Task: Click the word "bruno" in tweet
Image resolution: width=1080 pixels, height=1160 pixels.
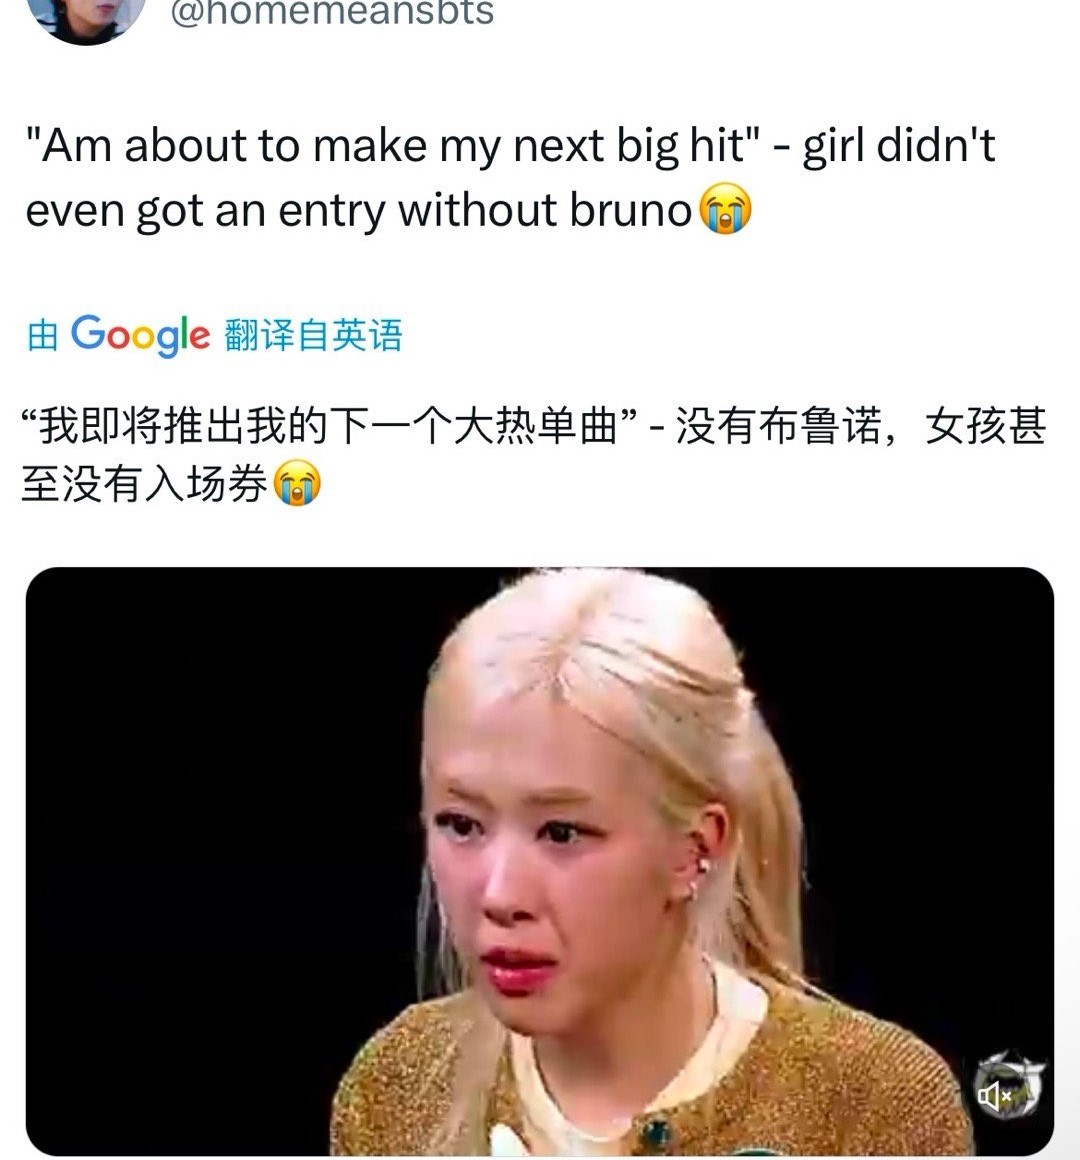Action: (x=630, y=209)
